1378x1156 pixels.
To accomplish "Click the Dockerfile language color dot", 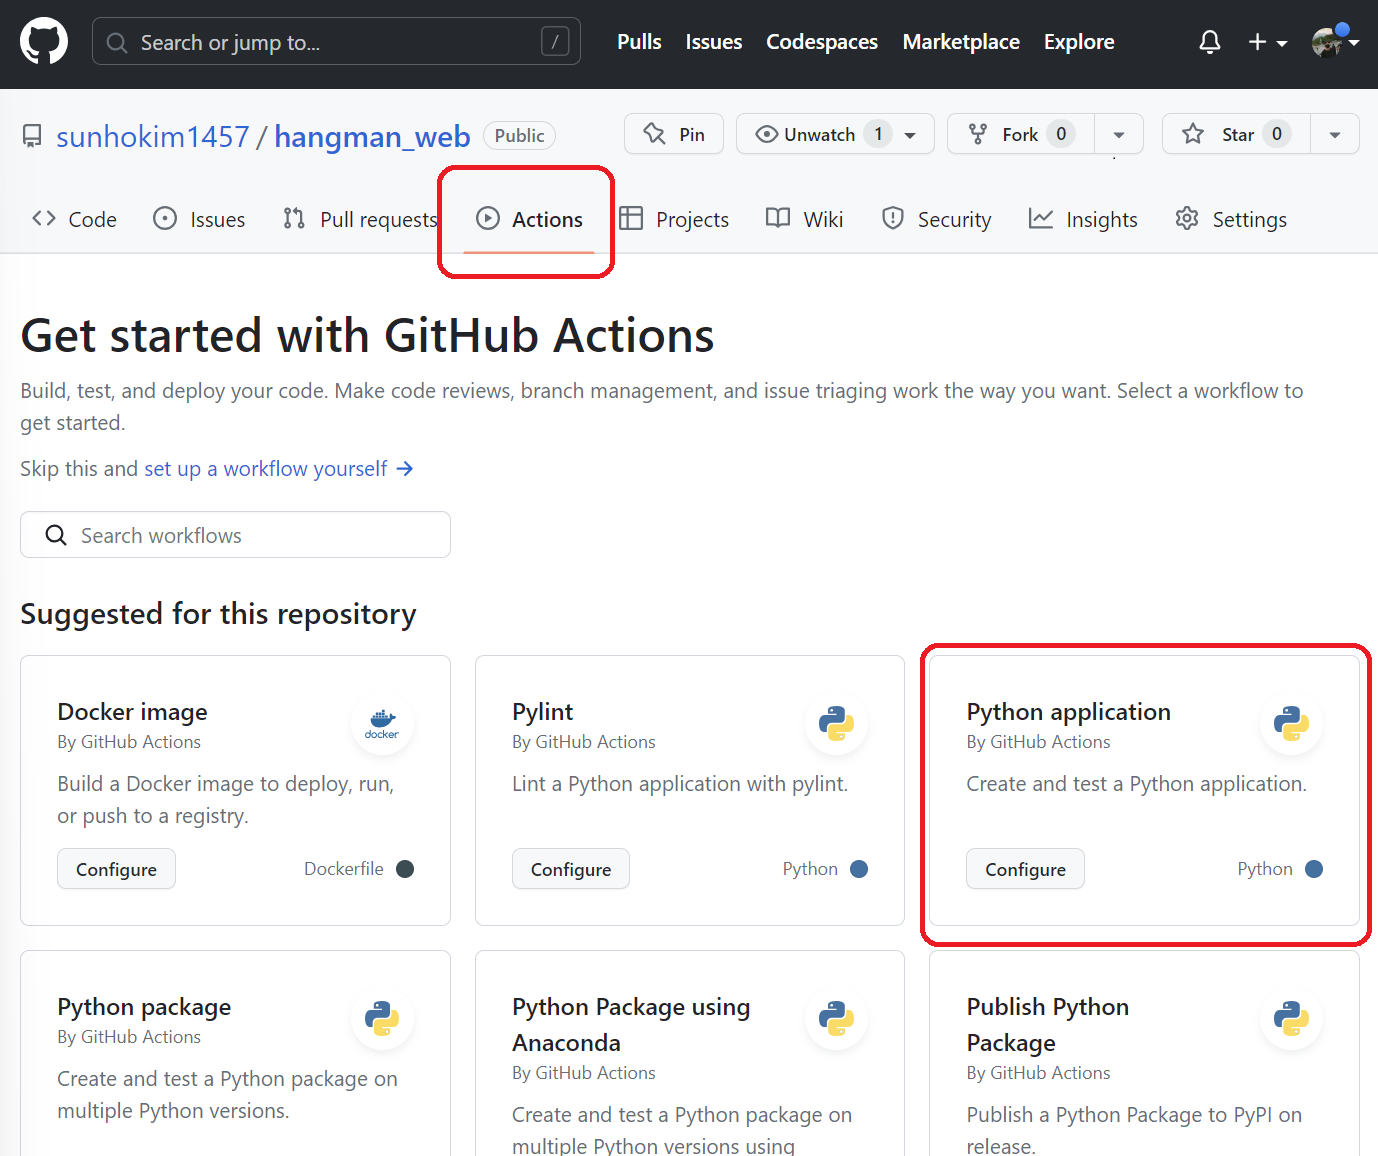I will 405,869.
